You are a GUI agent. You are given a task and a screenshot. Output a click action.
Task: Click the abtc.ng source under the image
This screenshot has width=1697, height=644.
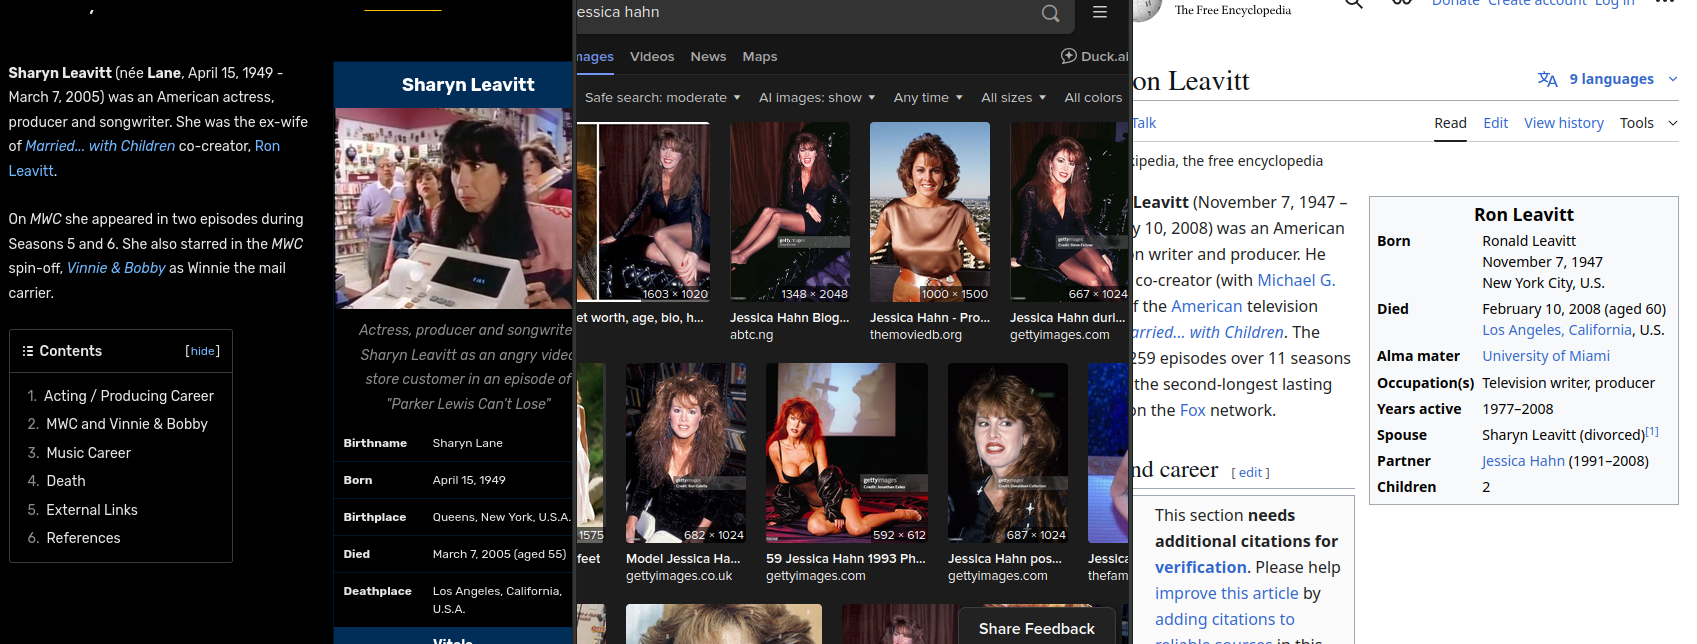point(752,335)
